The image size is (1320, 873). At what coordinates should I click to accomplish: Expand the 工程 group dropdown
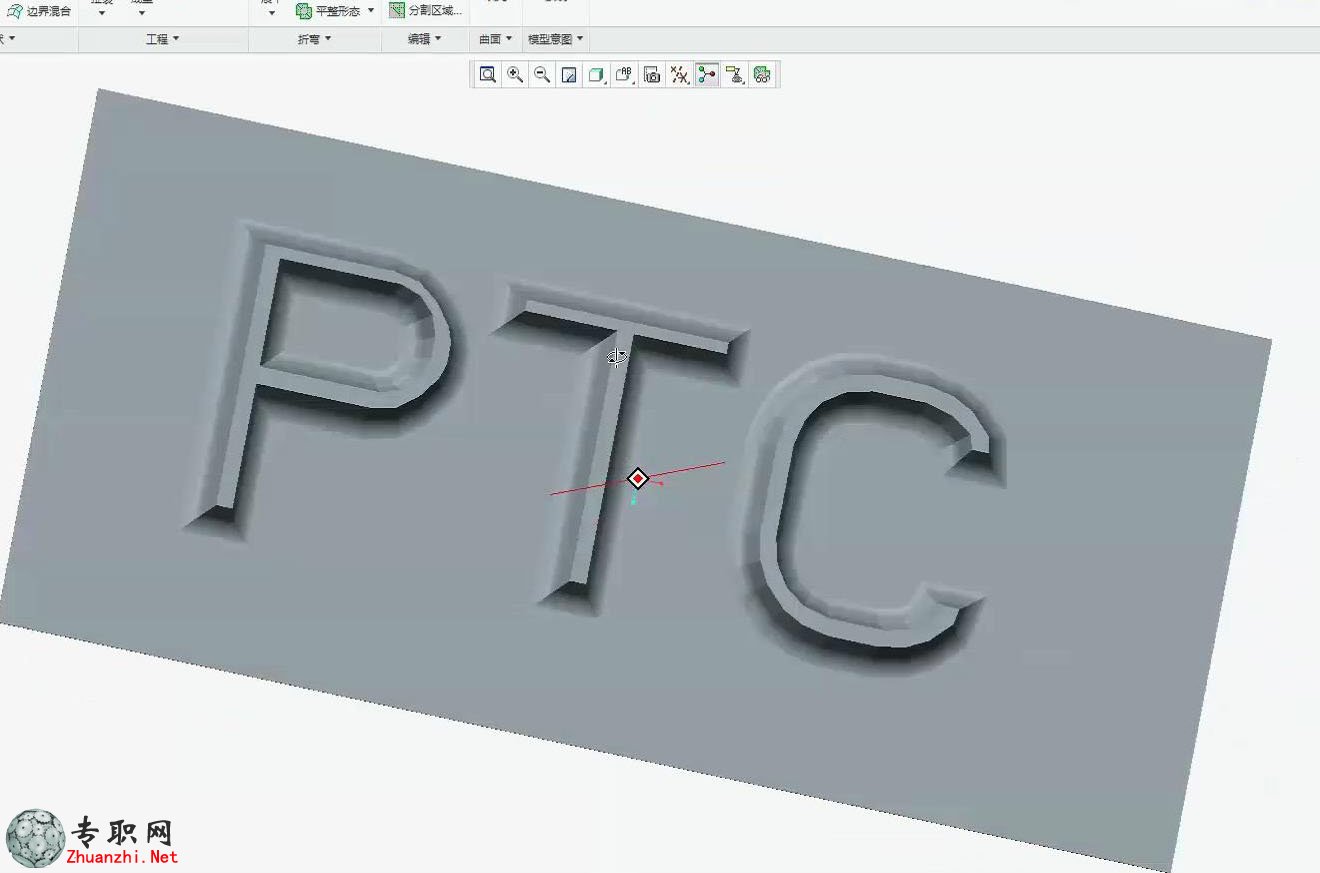[x=163, y=39]
